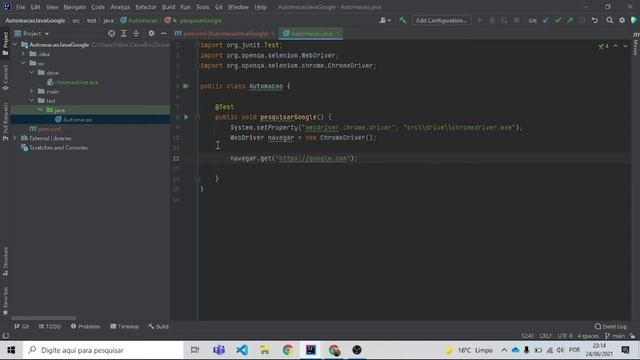Click the Git push arrow icon
The width and height of the screenshot is (640, 360).
point(570,20)
